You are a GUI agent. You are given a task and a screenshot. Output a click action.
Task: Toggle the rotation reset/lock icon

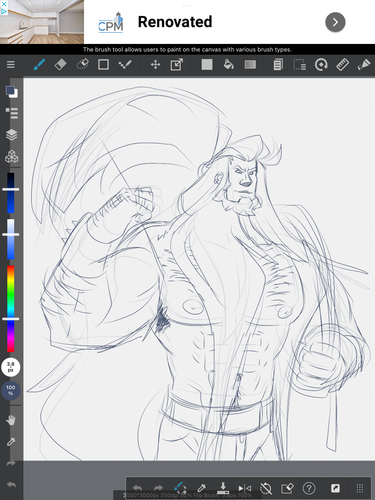[266, 488]
